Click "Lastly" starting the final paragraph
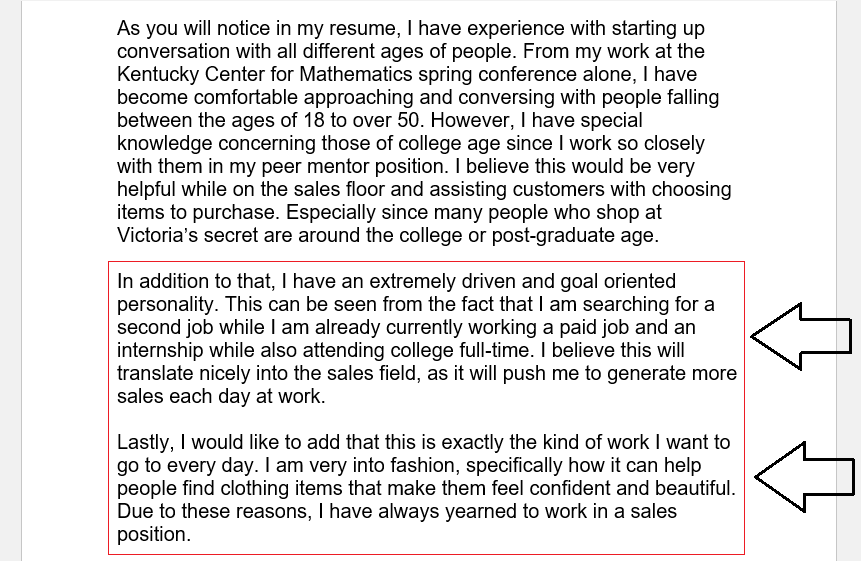 [x=145, y=443]
